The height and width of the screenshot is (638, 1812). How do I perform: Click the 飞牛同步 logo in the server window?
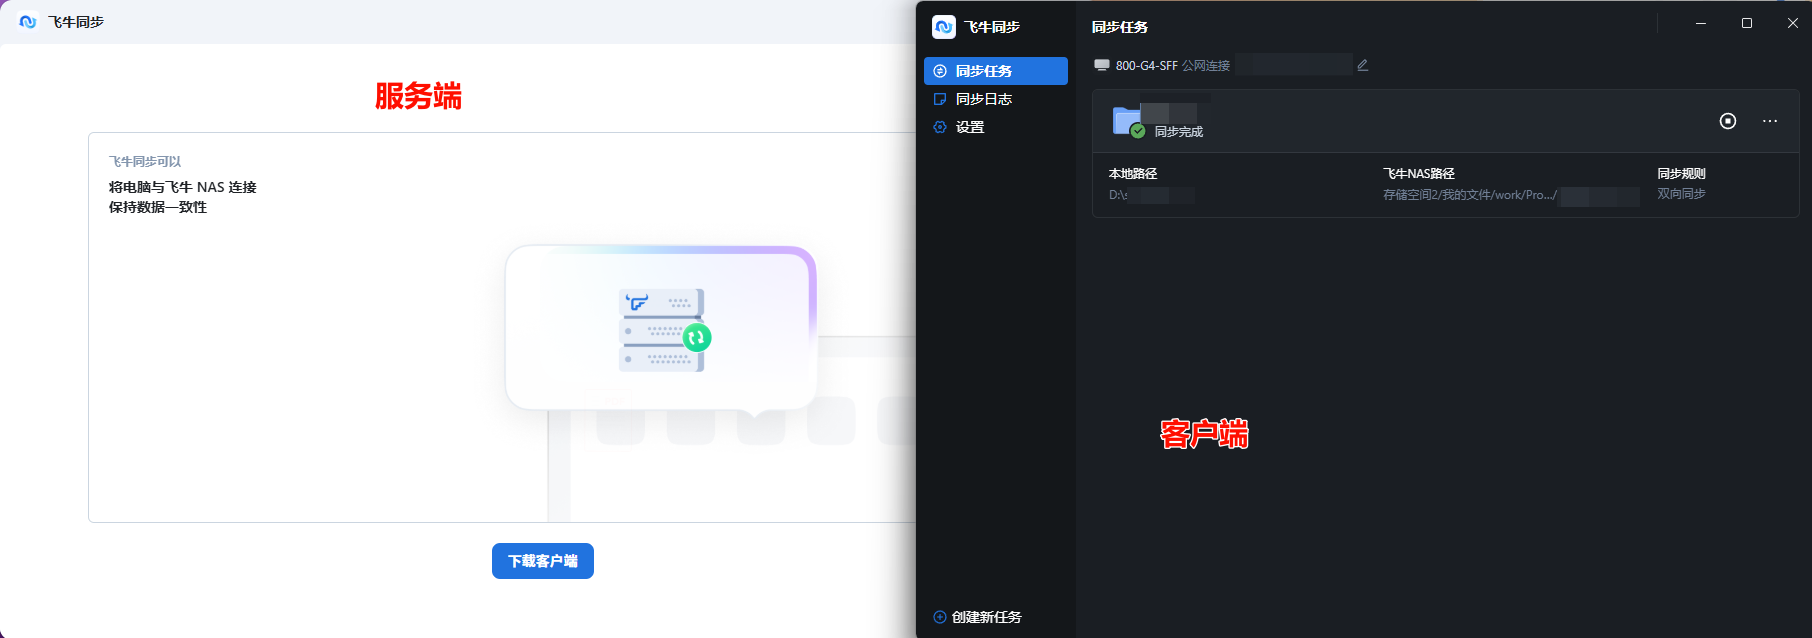click(28, 21)
